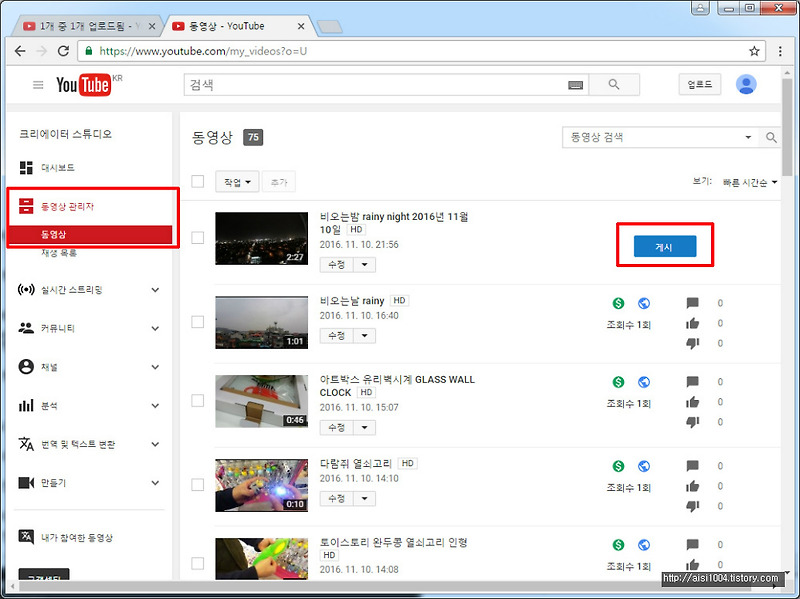Click the 대시보드 dashboard icon
The height and width of the screenshot is (599, 800).
(x=26, y=167)
